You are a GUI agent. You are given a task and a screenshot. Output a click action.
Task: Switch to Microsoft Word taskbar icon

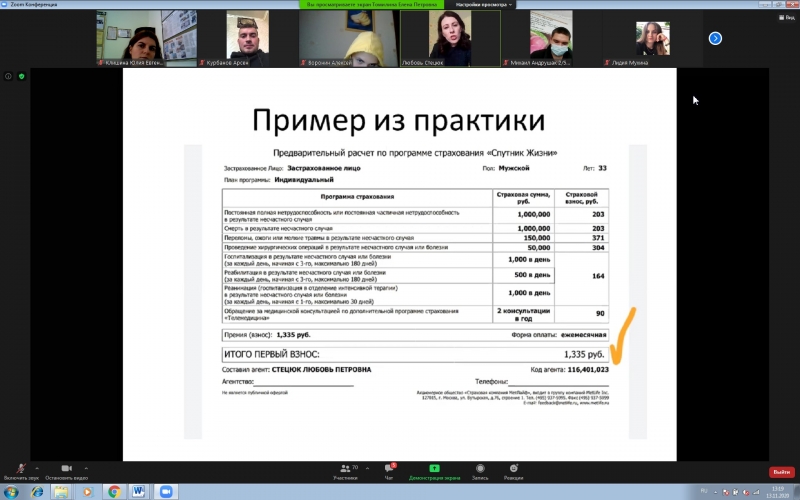pos(139,492)
